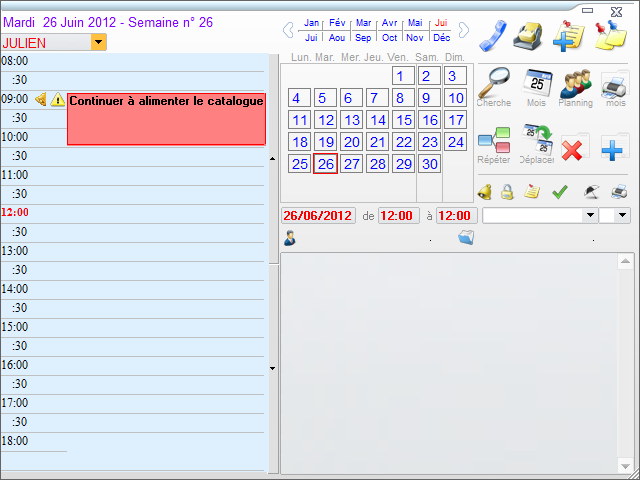Delete using the red X icon
This screenshot has width=640, height=480.
[573, 150]
